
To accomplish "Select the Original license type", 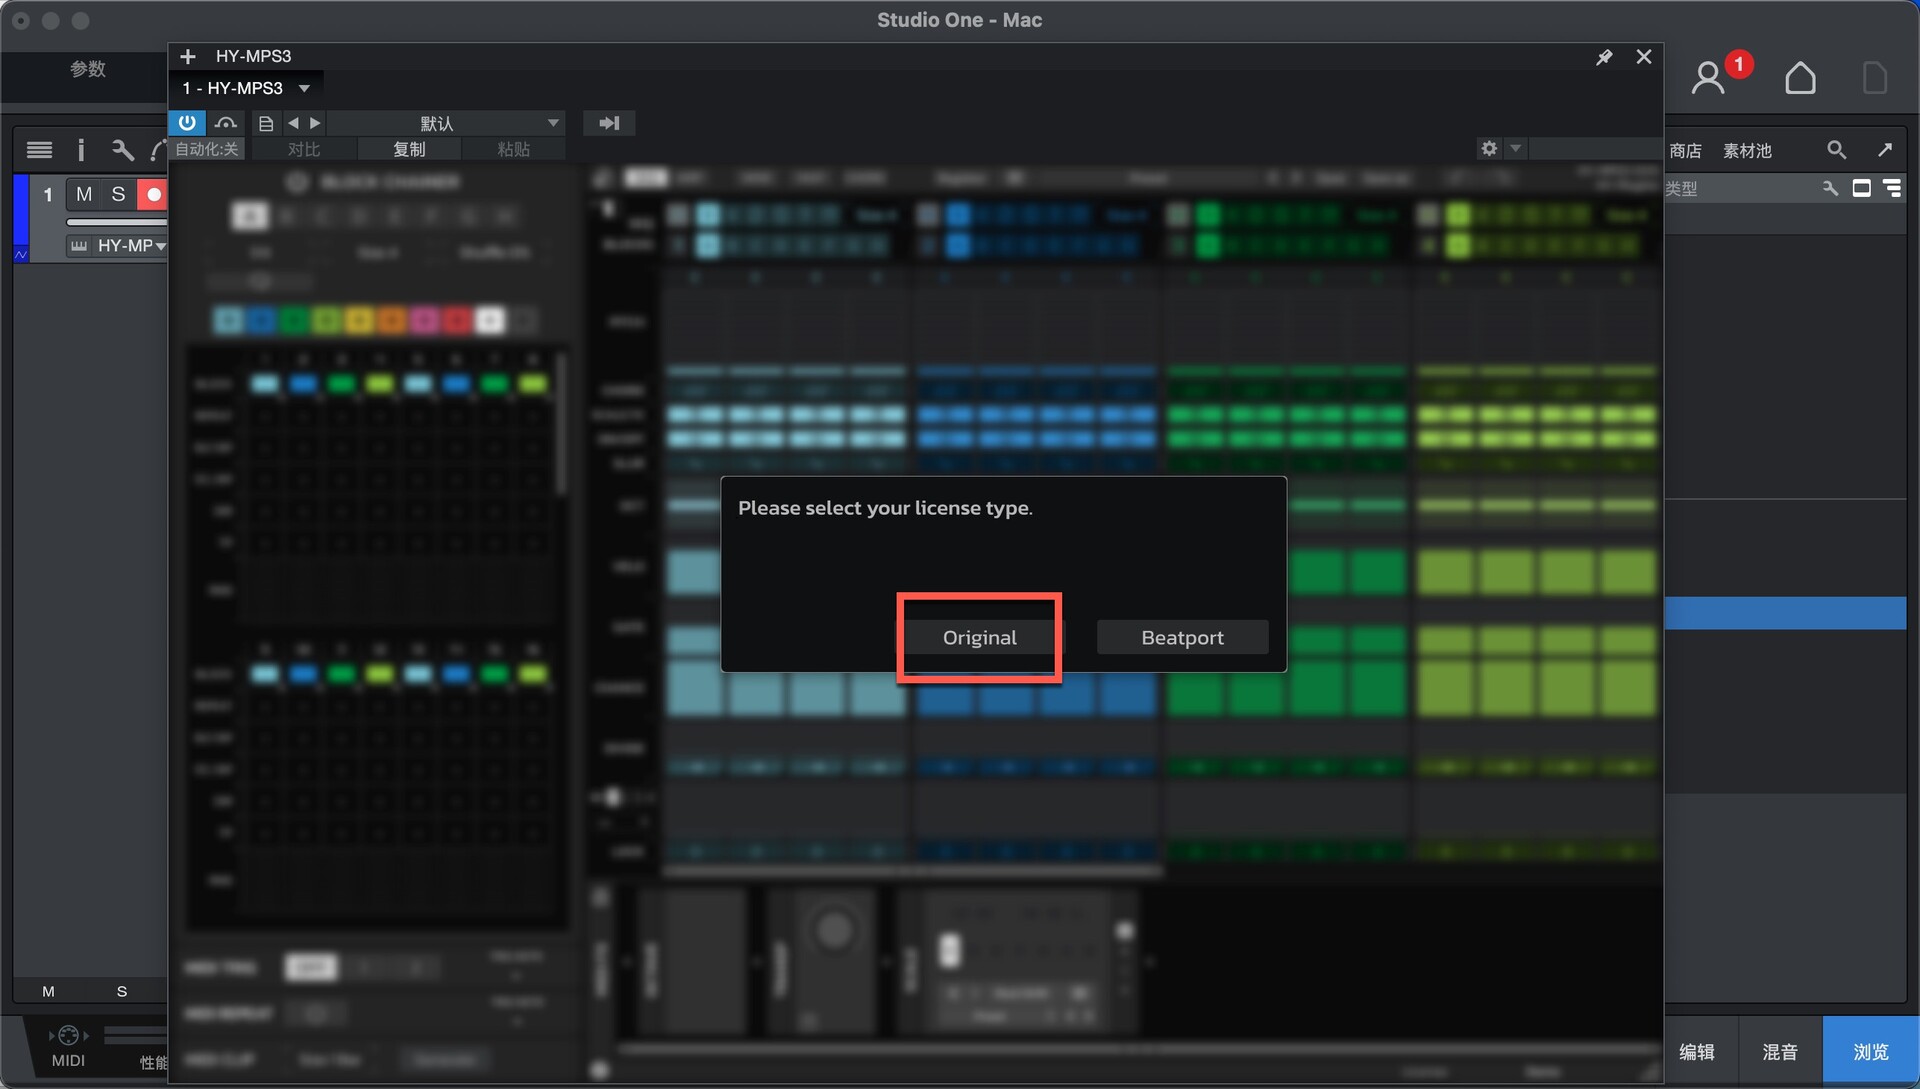I will [979, 637].
